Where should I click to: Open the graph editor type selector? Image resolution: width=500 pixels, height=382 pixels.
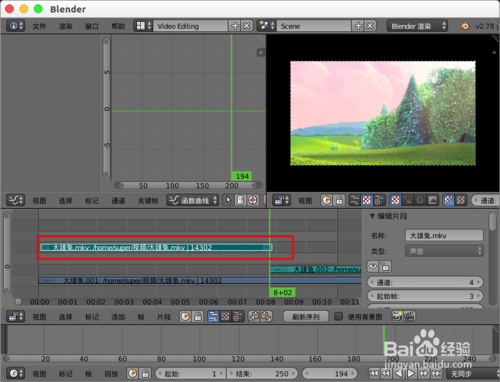point(16,200)
